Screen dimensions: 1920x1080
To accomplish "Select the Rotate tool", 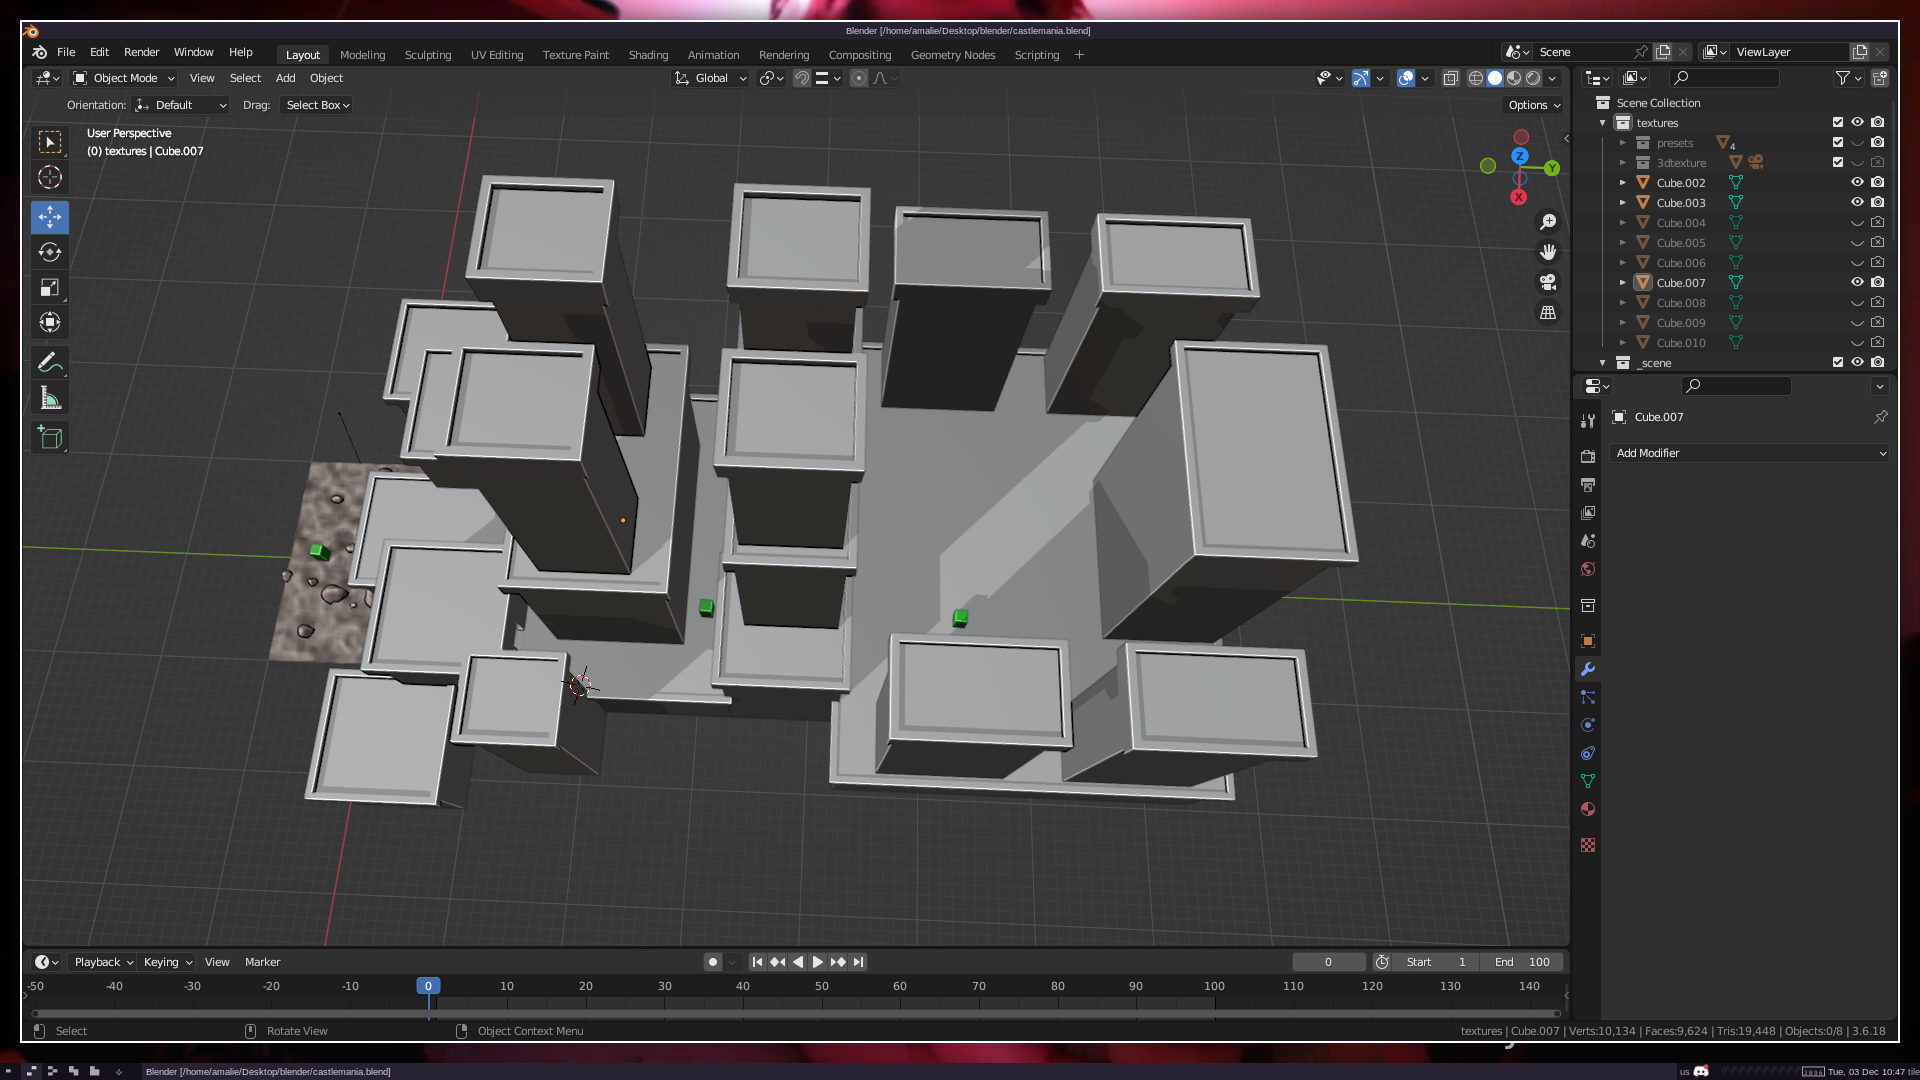I will 50,252.
